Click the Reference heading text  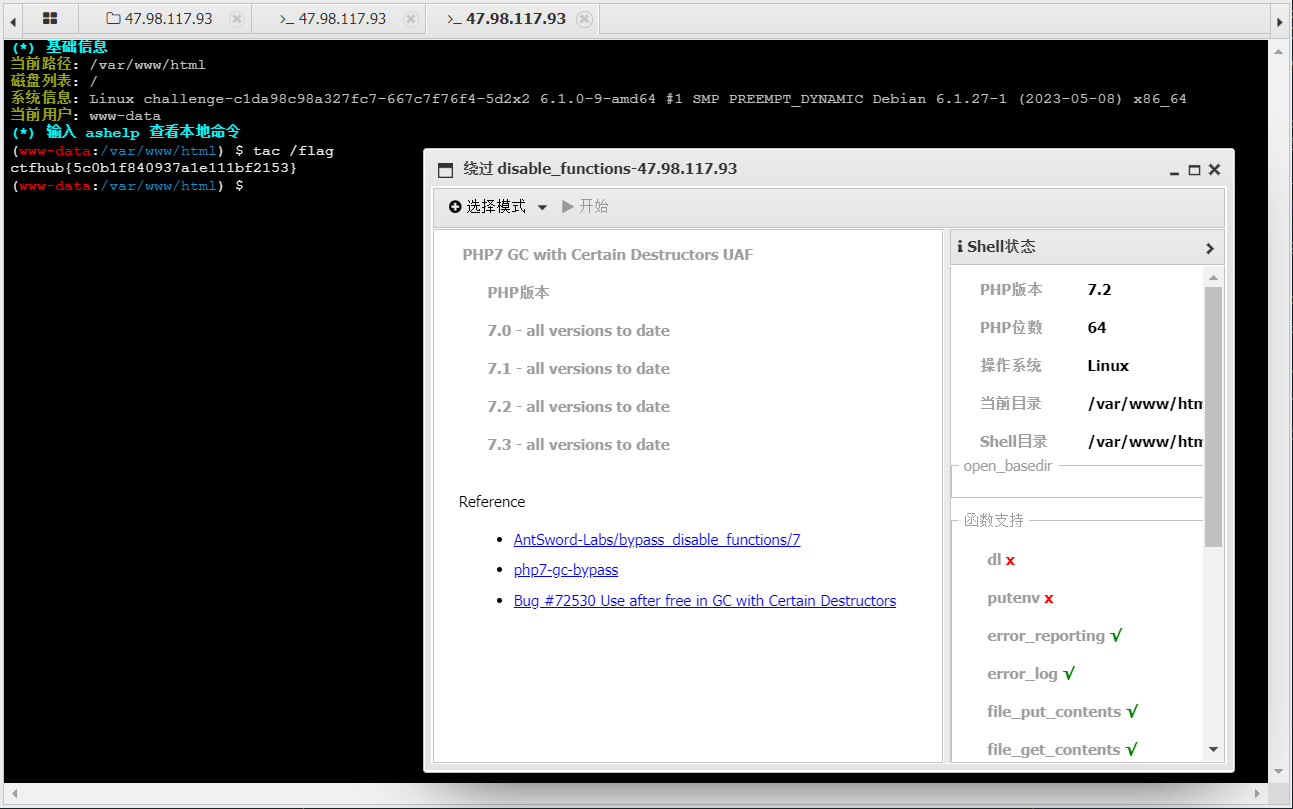tap(492, 502)
